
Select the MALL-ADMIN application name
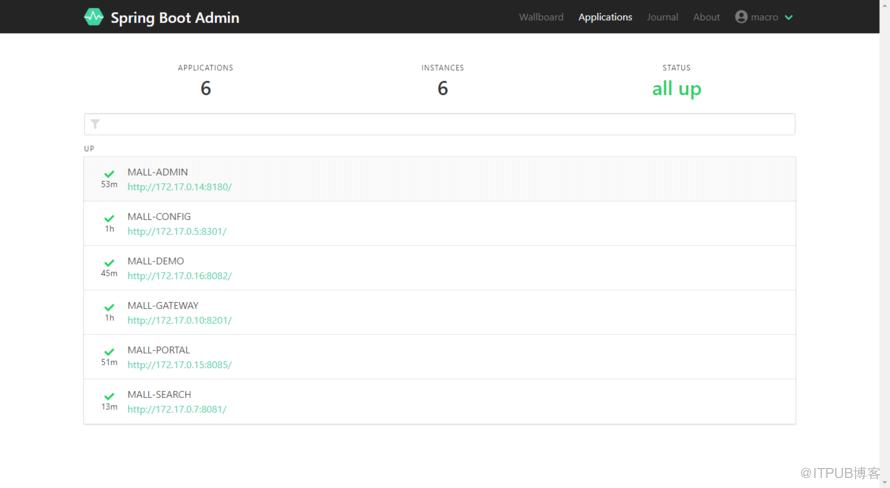pos(157,172)
